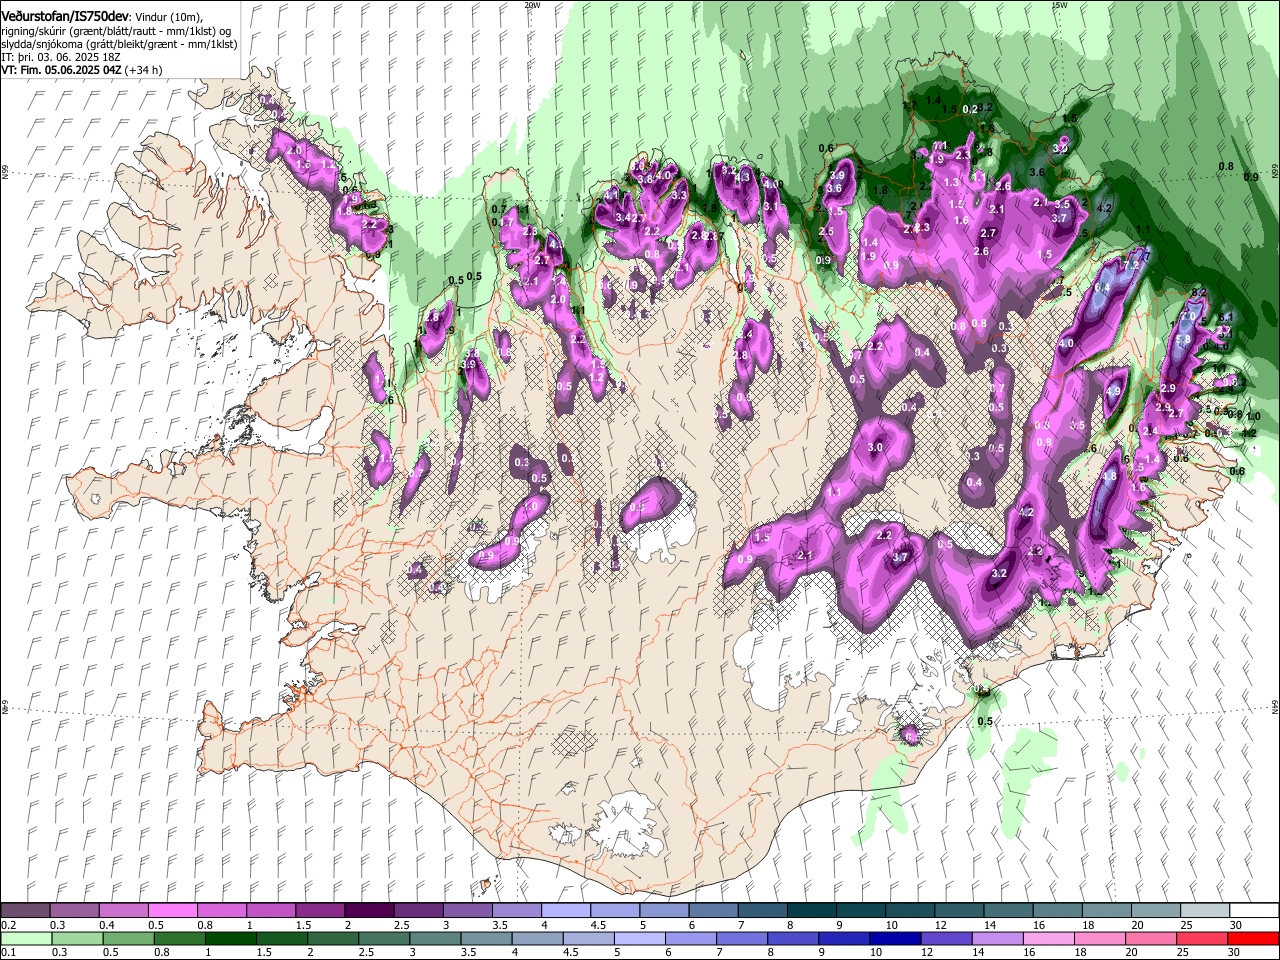
Task: Pick the dark teal 8–9 snow legend swatch
Action: pyautogui.click(x=810, y=911)
